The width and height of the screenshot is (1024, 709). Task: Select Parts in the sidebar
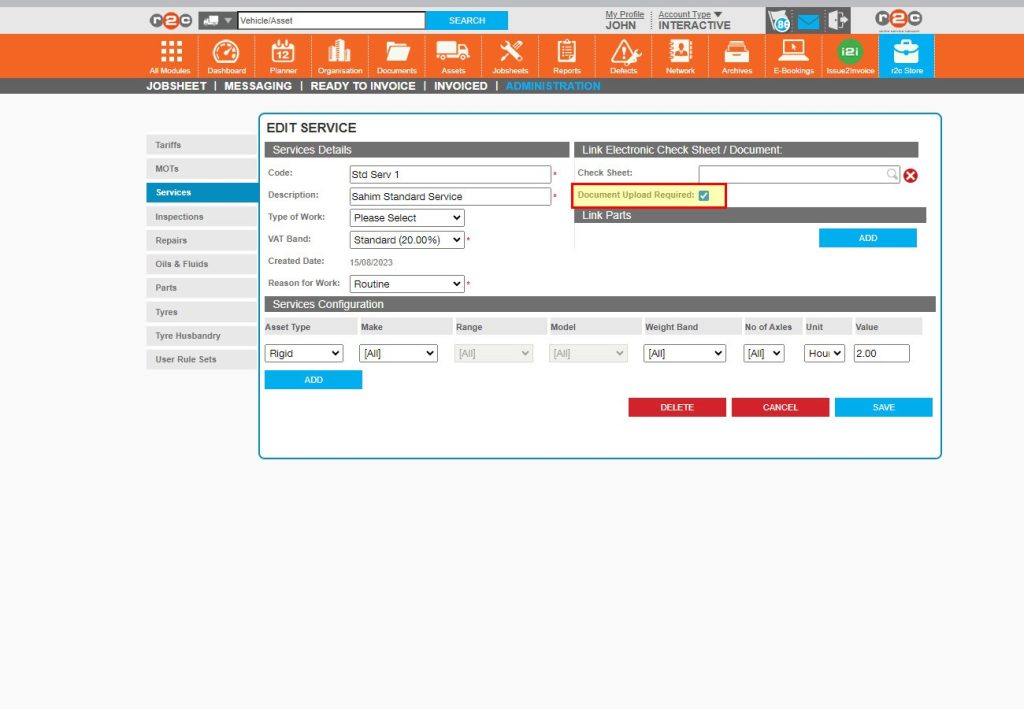202,288
